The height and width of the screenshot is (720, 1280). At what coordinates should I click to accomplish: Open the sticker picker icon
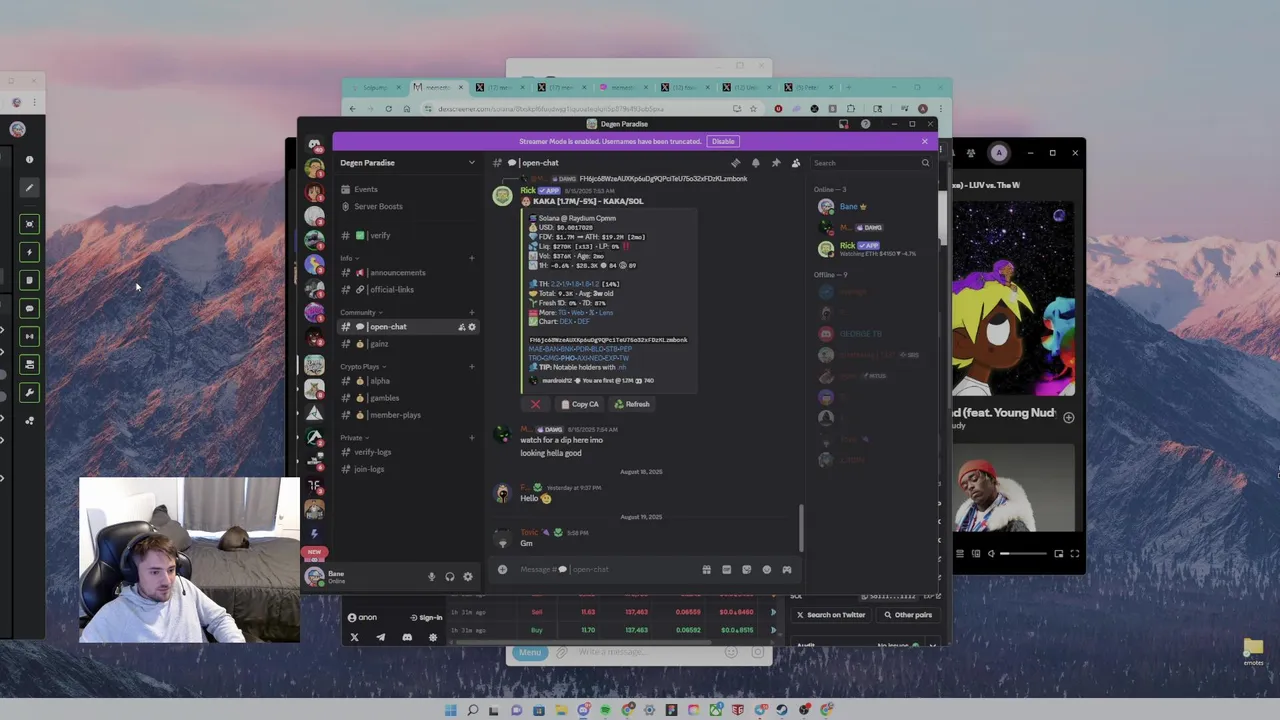pyautogui.click(x=747, y=569)
